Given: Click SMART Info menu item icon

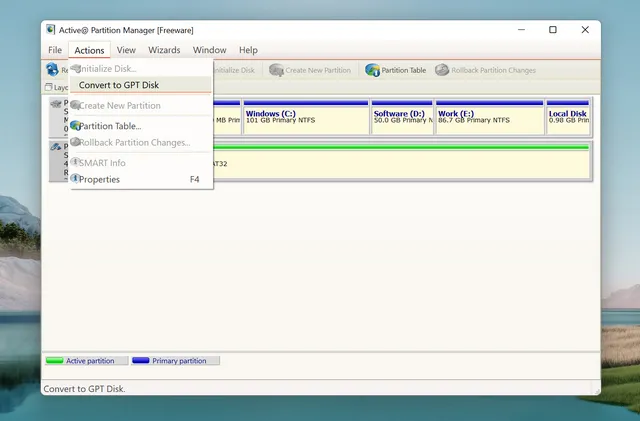Looking at the screenshot, I should pyautogui.click(x=75, y=162).
